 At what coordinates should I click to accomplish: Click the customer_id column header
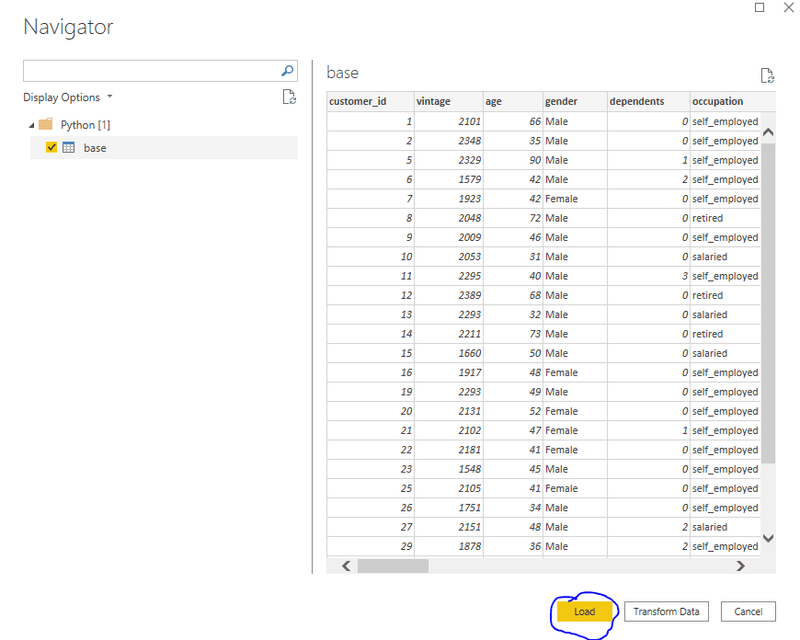[x=370, y=101]
